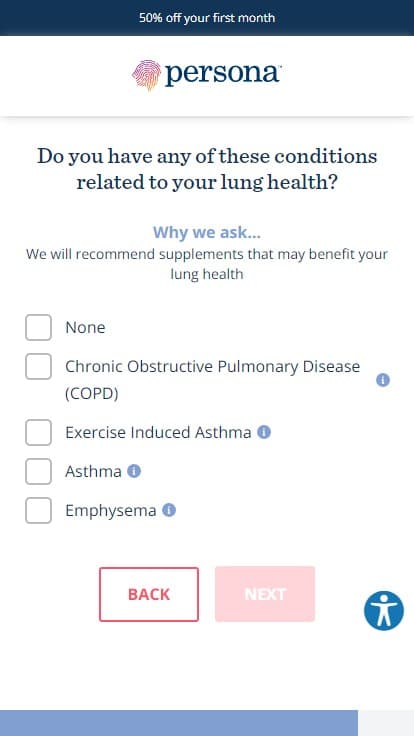Check the Chronic Obstructive Pulmonary Disease box

(x=38, y=367)
